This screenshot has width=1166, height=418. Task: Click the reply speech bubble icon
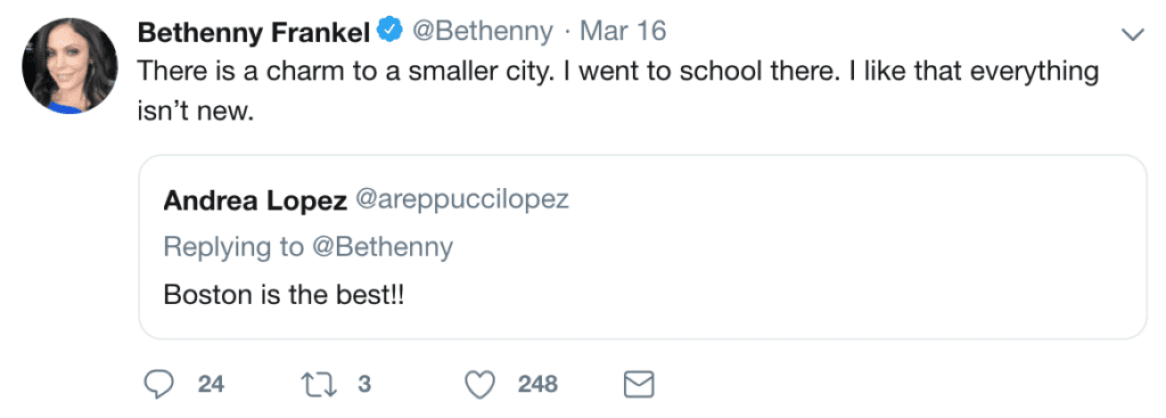pyautogui.click(x=159, y=384)
